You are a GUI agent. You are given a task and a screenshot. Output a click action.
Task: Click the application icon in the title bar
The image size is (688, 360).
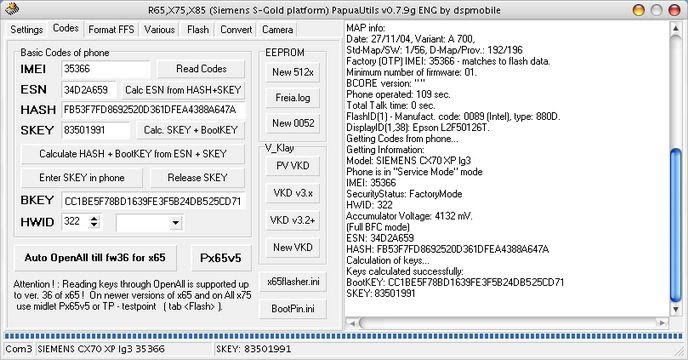12,8
